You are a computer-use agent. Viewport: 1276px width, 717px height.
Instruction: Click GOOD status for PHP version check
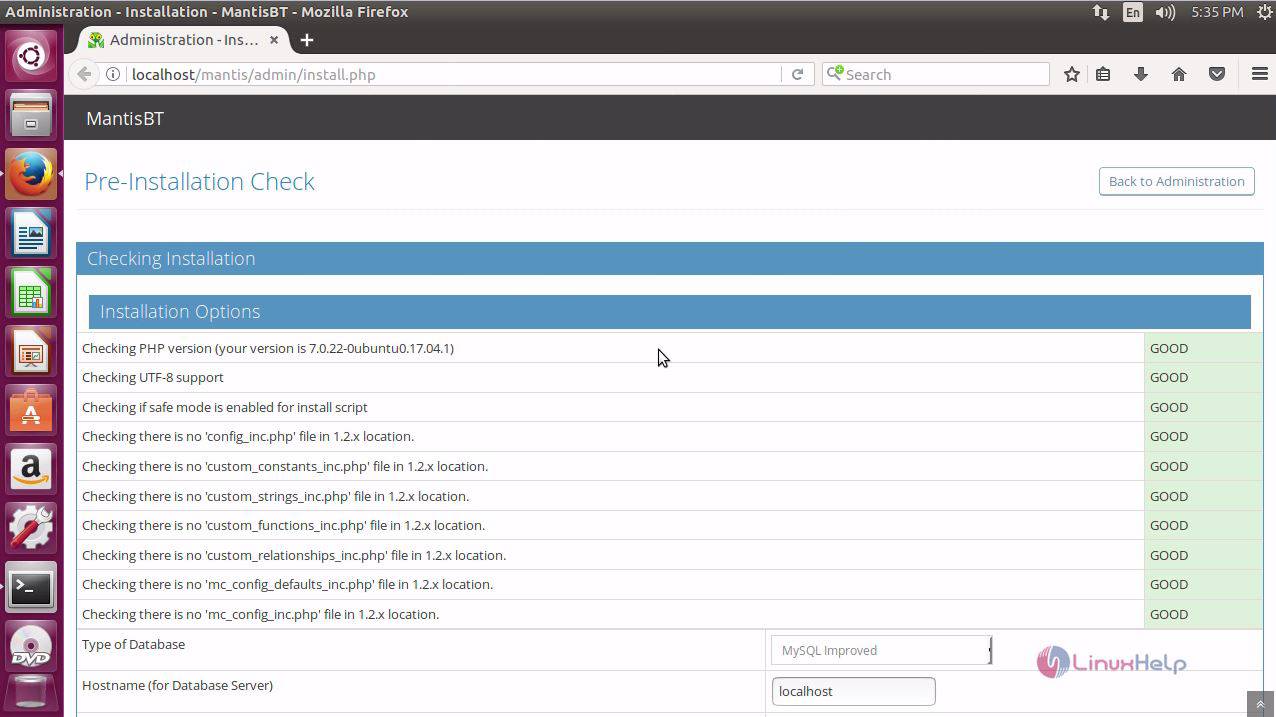(x=1169, y=348)
